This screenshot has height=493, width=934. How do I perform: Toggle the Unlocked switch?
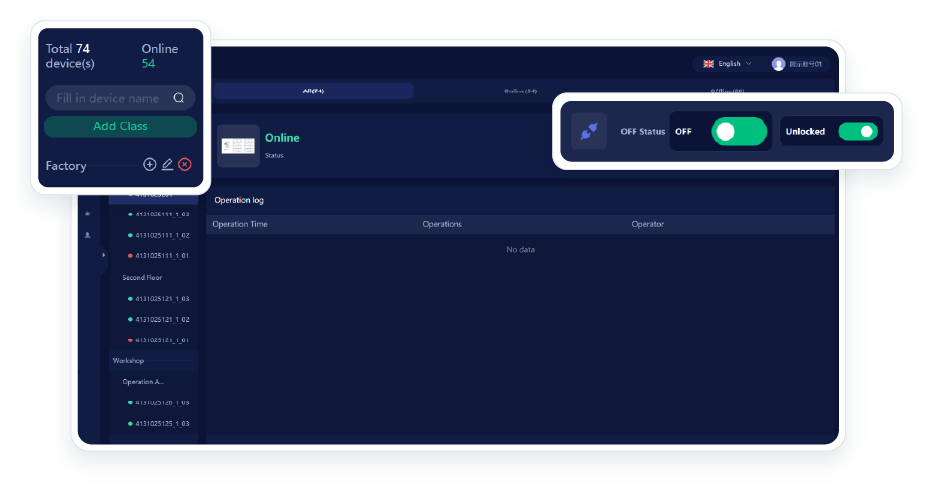click(857, 132)
